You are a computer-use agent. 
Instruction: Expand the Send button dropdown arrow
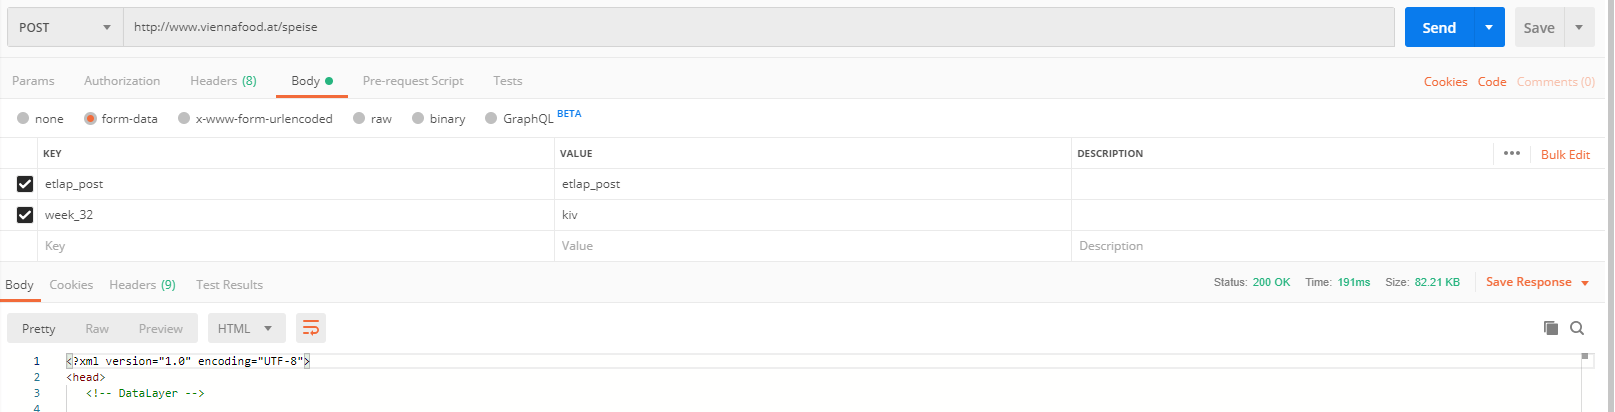coord(1489,27)
